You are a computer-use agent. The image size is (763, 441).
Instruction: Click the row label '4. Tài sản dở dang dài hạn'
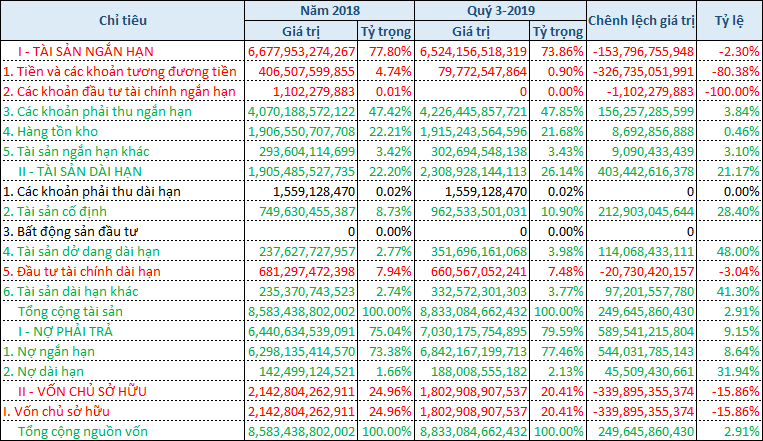pyautogui.click(x=81, y=252)
